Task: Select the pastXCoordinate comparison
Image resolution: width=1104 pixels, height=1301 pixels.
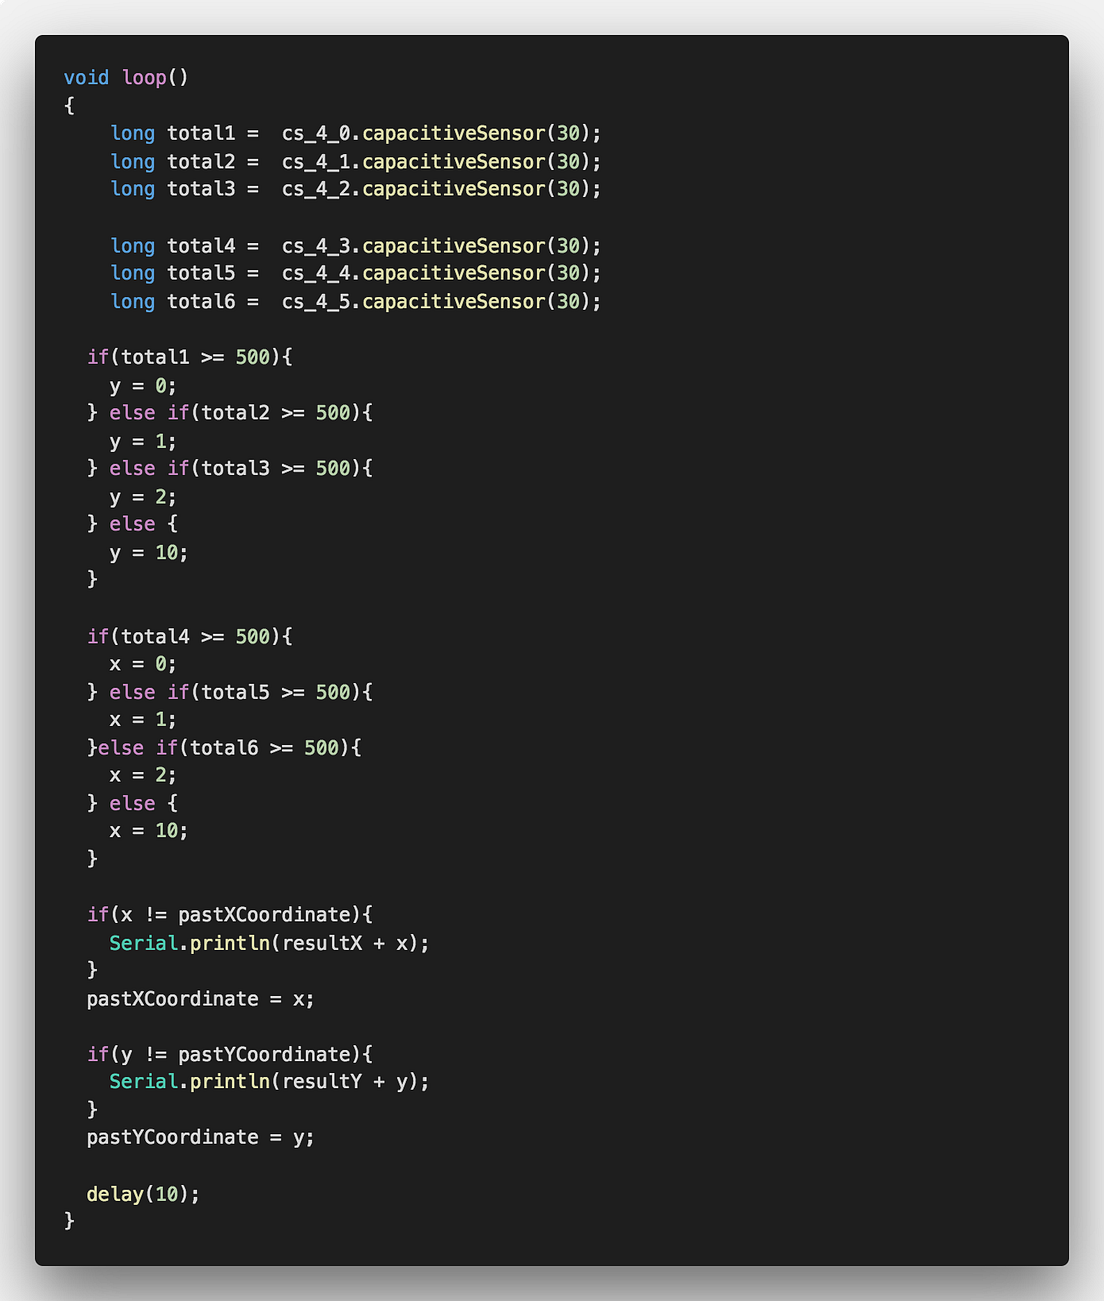Action: click(x=265, y=914)
